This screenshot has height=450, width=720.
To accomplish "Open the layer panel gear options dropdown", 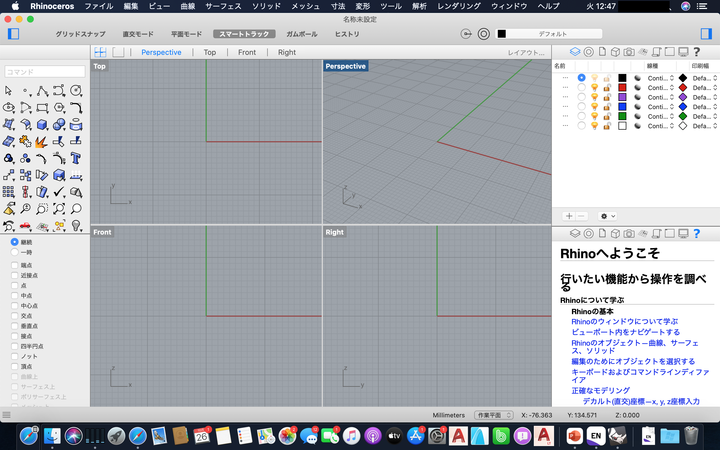I will 607,216.
